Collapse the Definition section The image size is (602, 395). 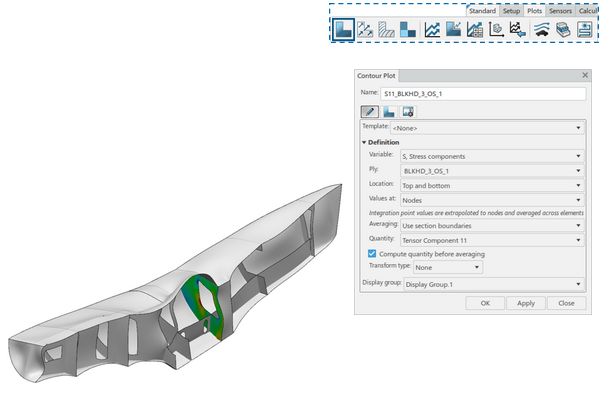point(364,142)
